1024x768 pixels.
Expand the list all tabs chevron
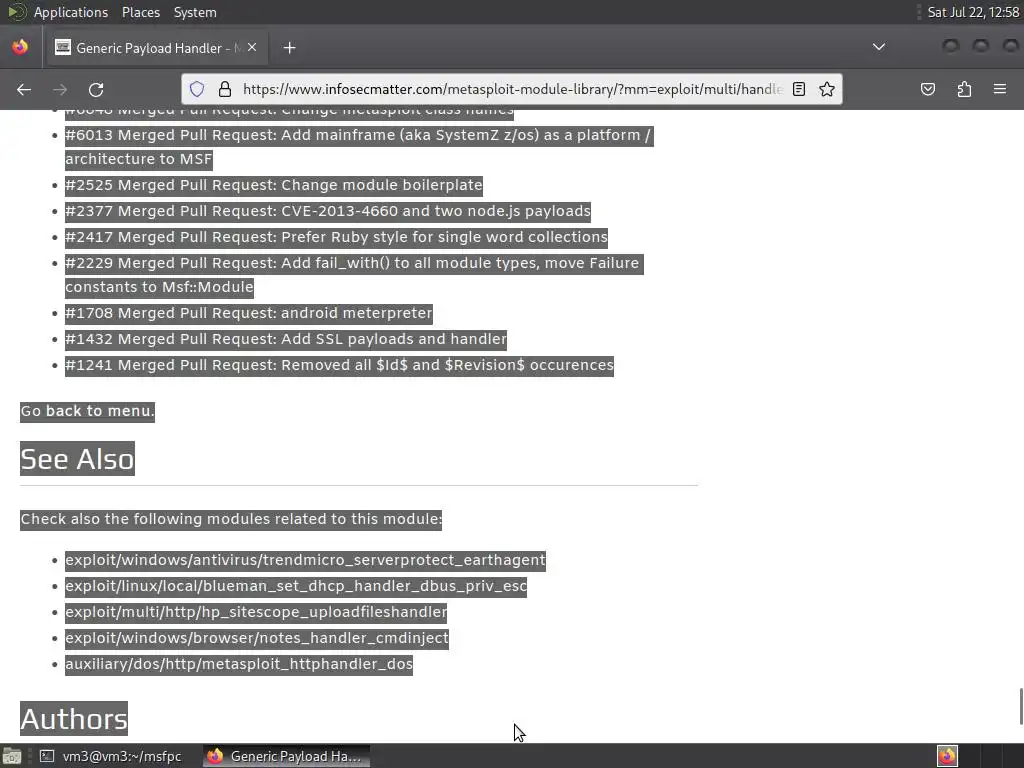[x=878, y=47]
